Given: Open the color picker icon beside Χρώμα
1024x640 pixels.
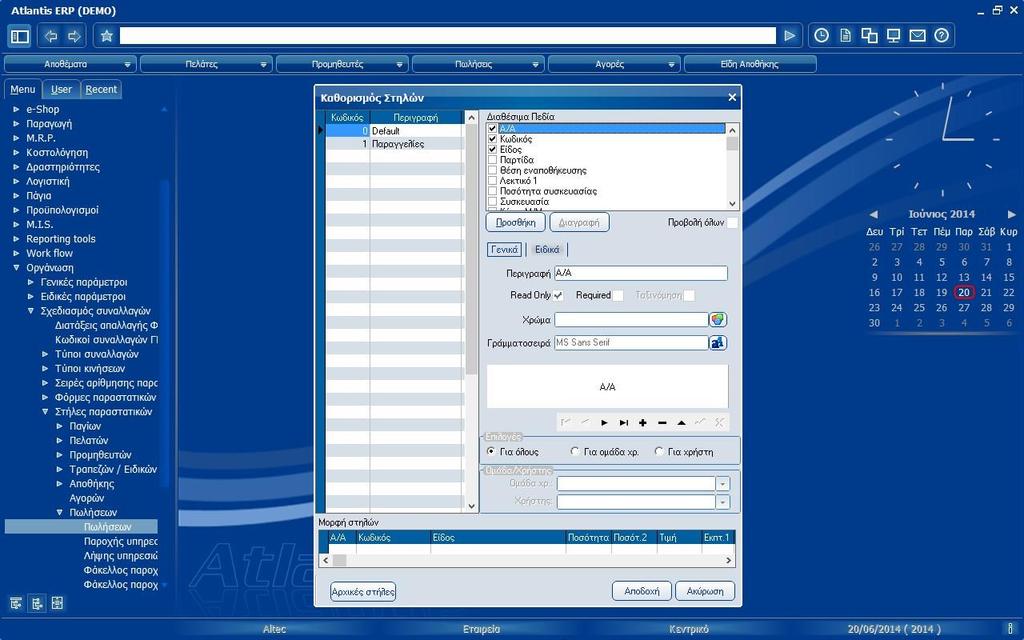Looking at the screenshot, I should click(718, 320).
